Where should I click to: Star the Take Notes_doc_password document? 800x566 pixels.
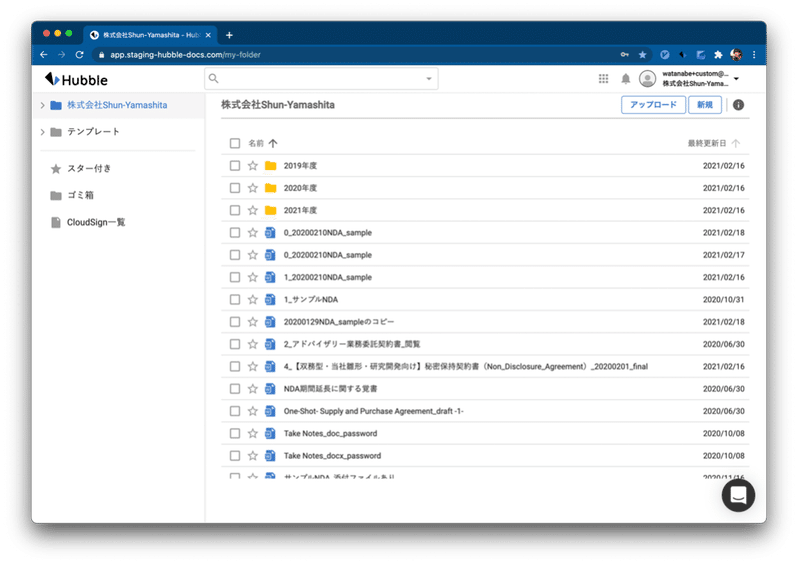point(253,433)
